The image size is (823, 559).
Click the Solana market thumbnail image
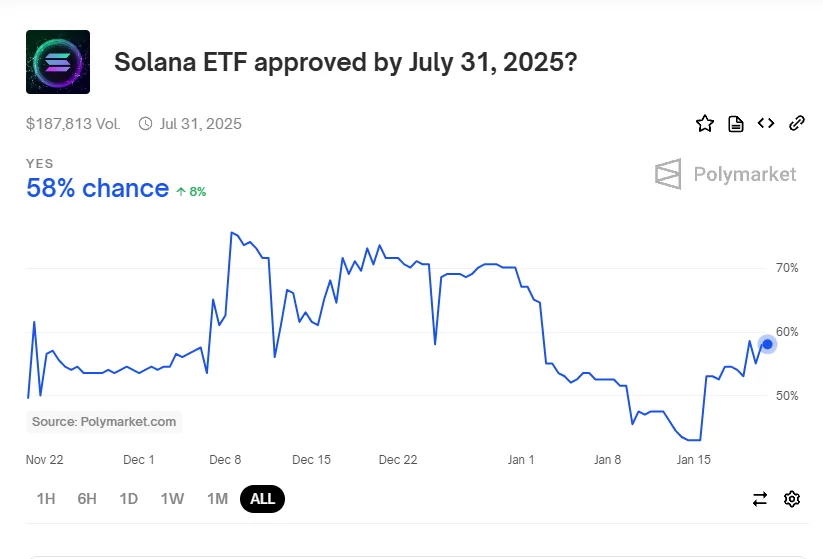[x=58, y=62]
